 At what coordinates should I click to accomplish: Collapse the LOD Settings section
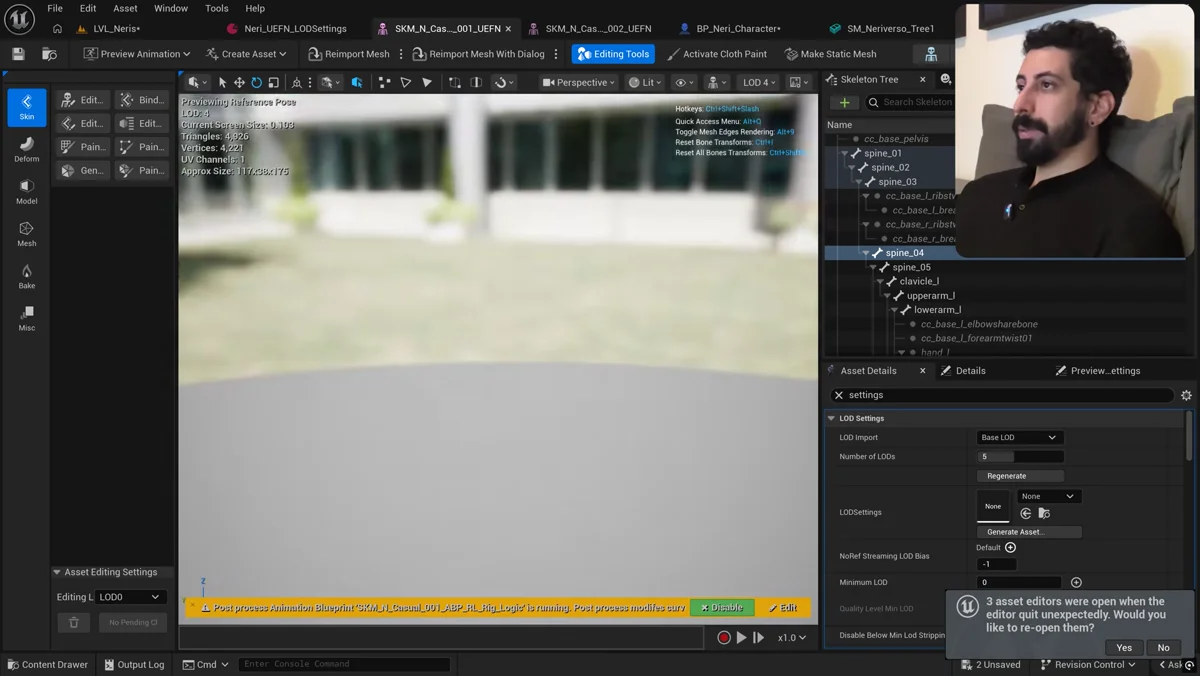[831, 418]
